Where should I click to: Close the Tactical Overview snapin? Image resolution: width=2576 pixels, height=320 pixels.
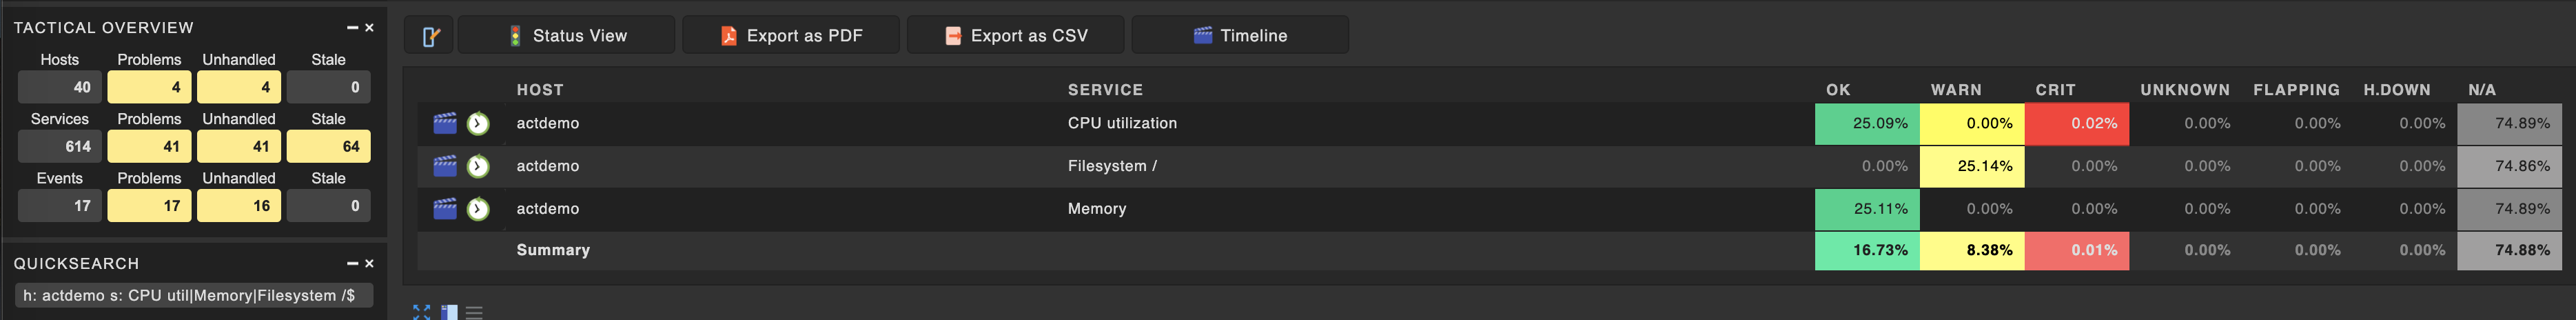click(x=369, y=28)
